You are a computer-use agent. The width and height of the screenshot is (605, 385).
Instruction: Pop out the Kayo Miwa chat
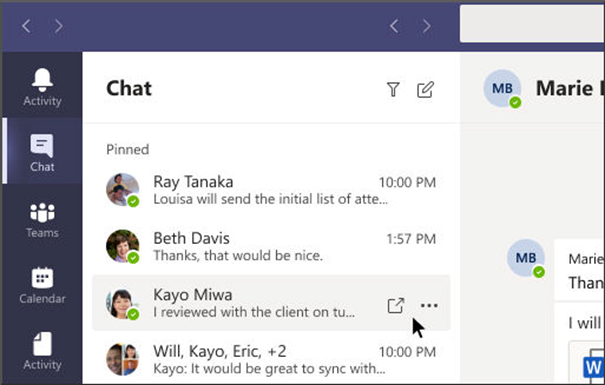click(x=395, y=306)
